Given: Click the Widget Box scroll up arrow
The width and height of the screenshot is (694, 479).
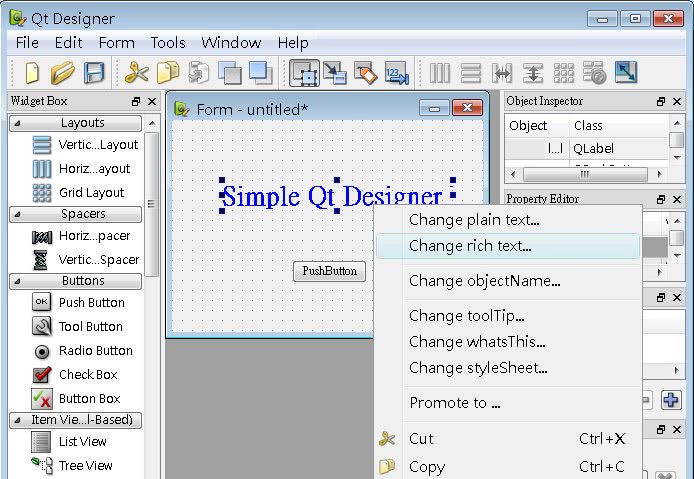Looking at the screenshot, I should [152, 123].
